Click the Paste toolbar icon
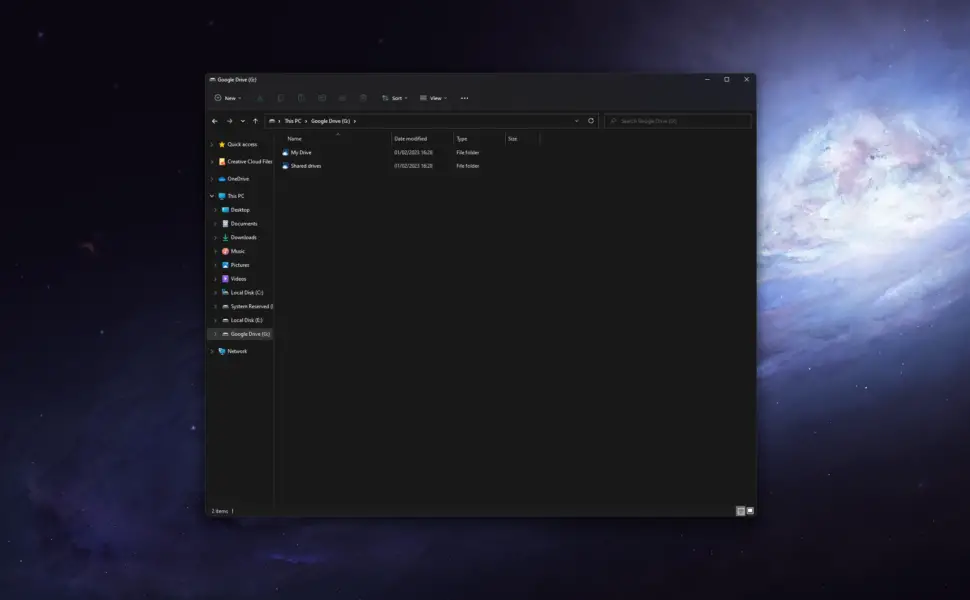 (x=301, y=98)
